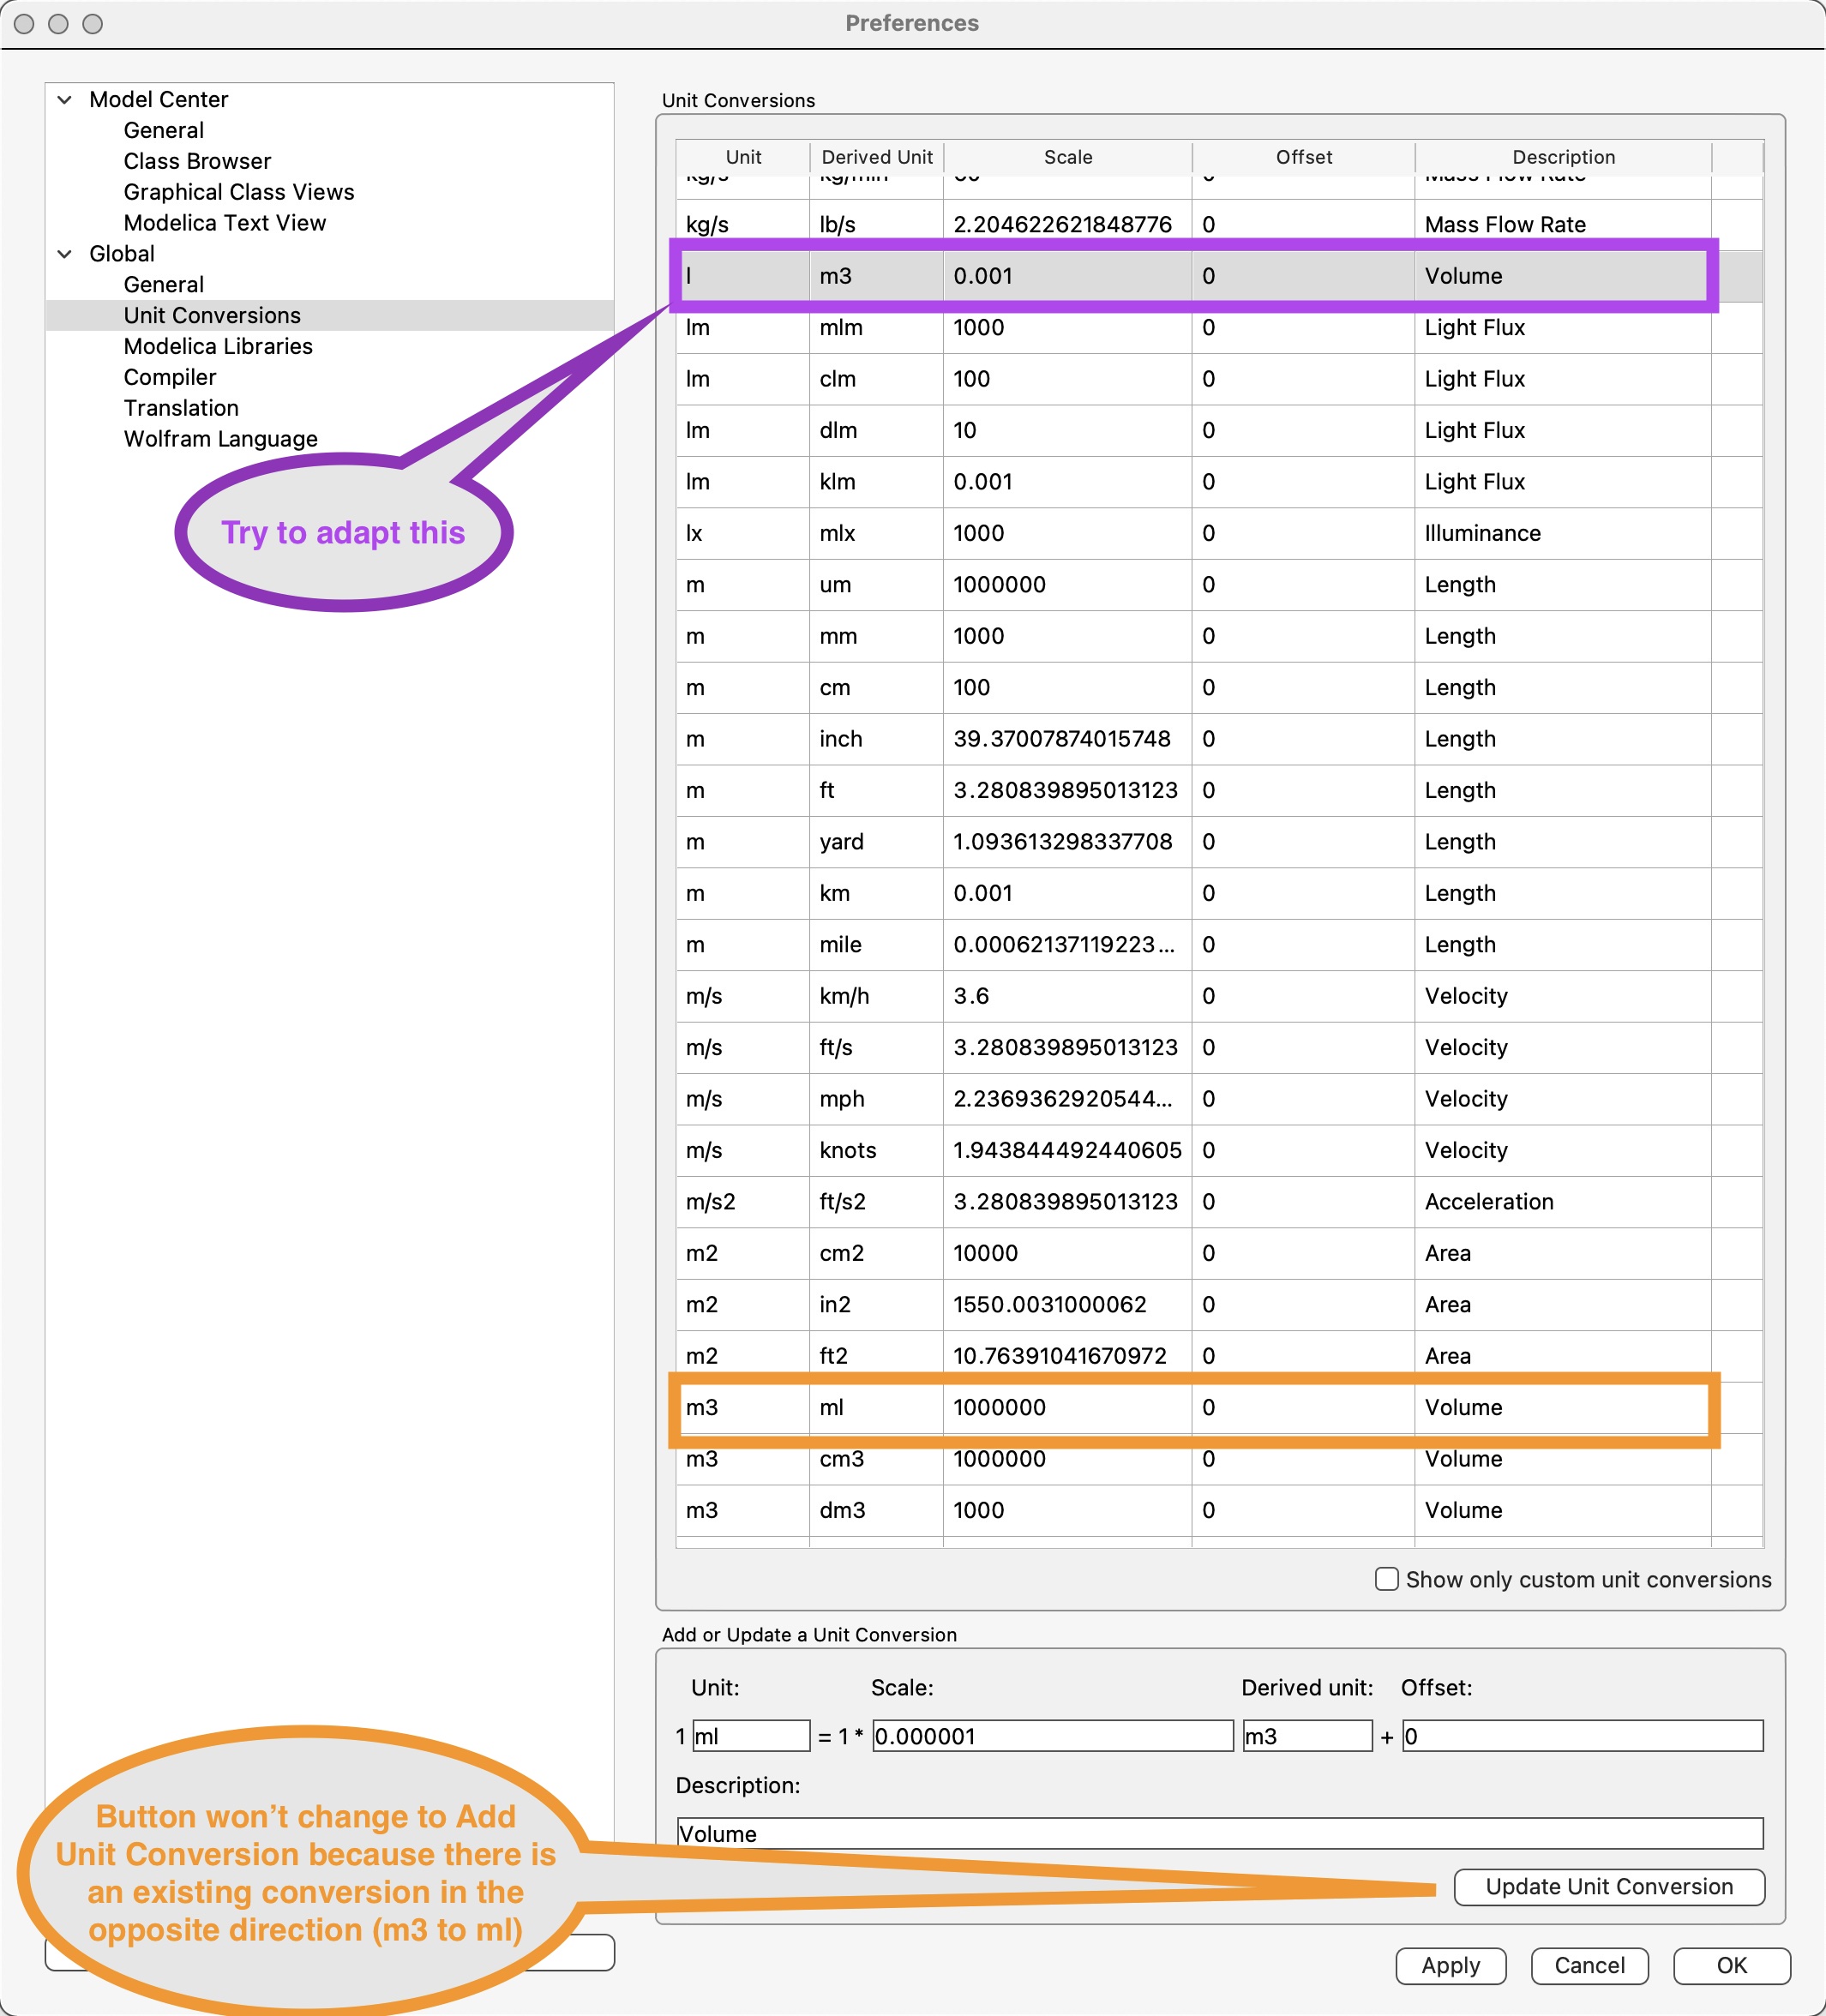
Task: Sort table by Scale column header
Action: pyautogui.click(x=1067, y=157)
